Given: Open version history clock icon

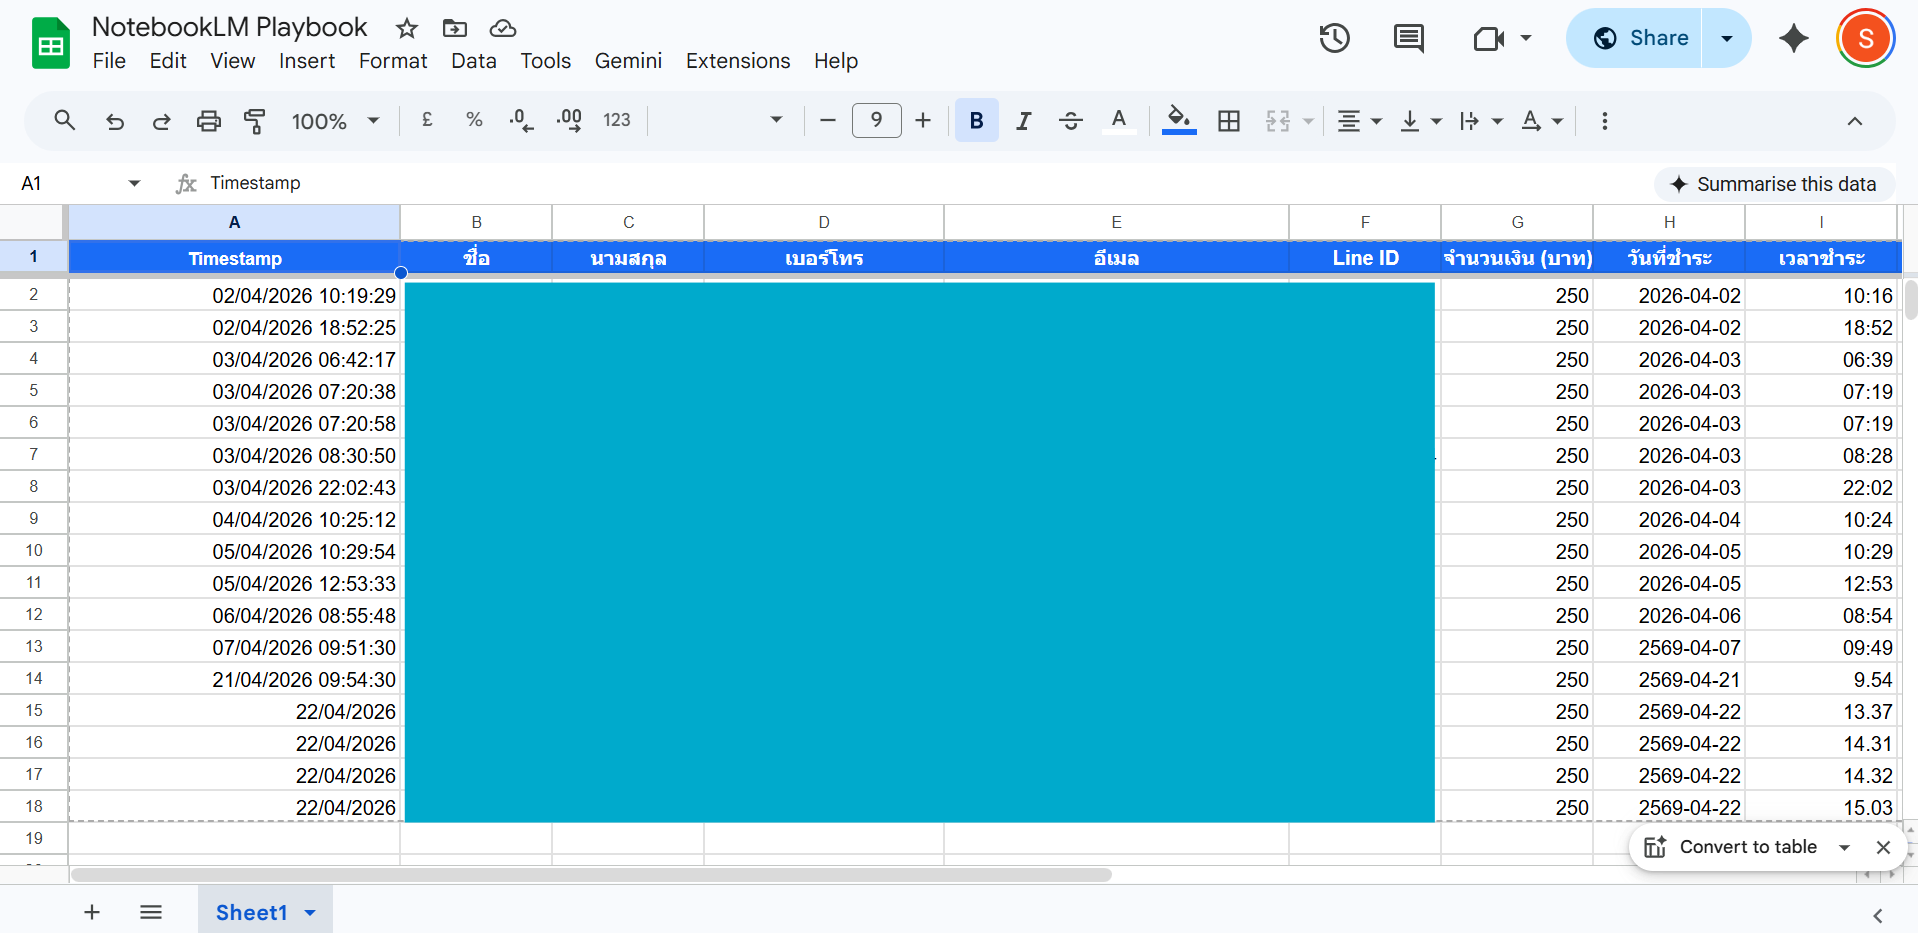Looking at the screenshot, I should click(x=1334, y=39).
